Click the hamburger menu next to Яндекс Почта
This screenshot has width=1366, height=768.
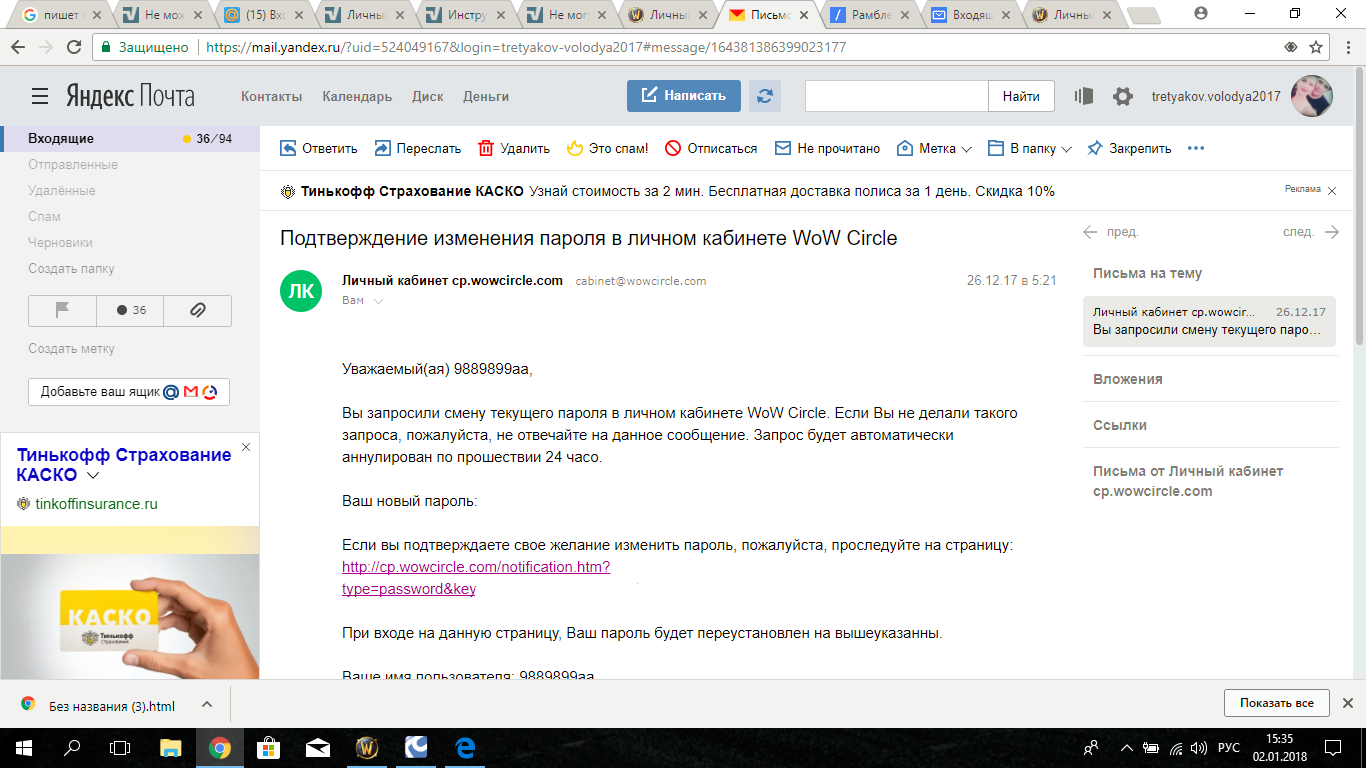click(x=40, y=96)
